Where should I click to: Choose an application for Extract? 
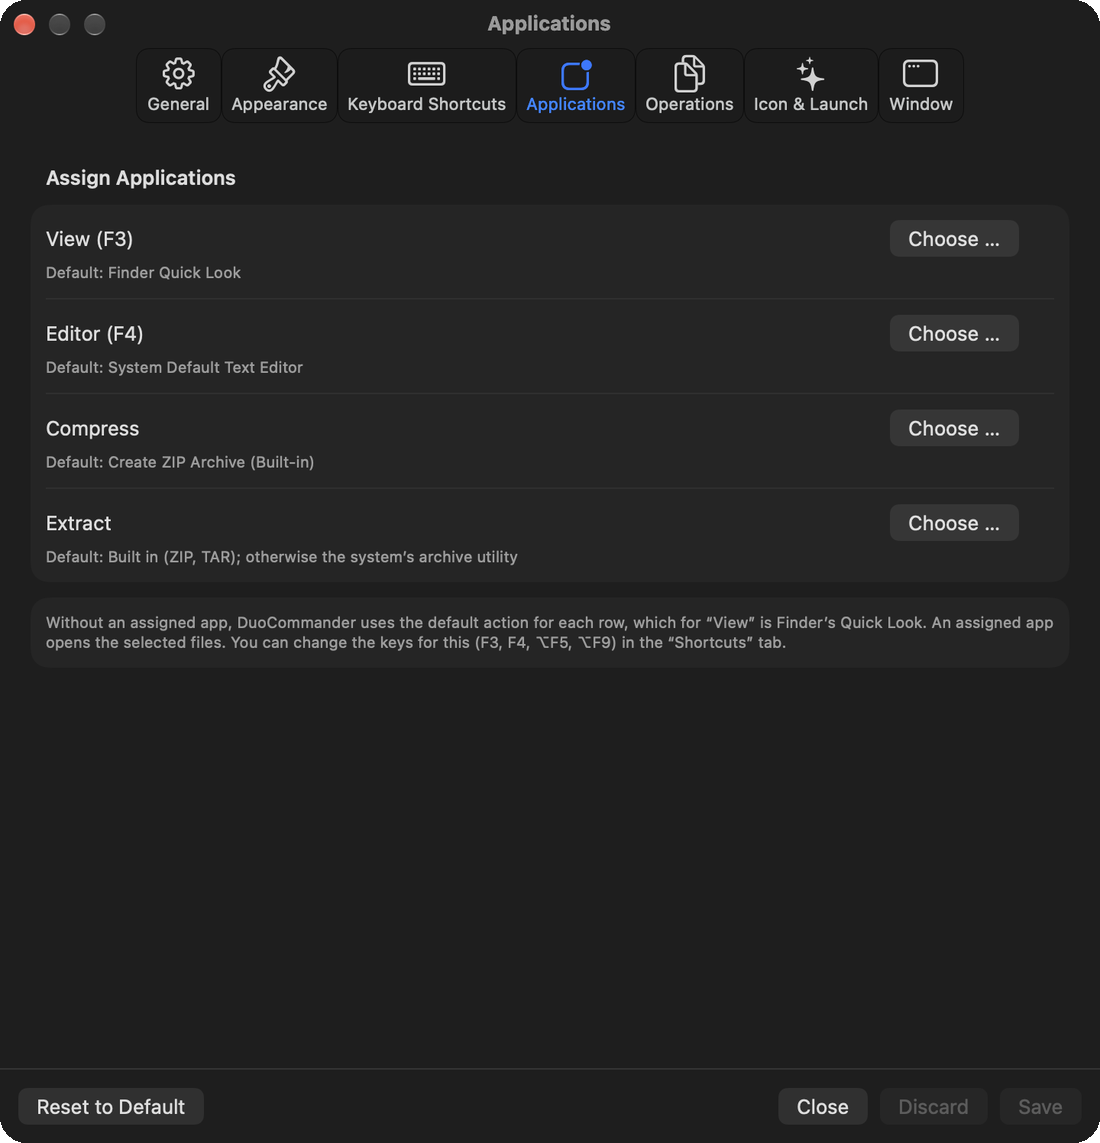click(953, 523)
